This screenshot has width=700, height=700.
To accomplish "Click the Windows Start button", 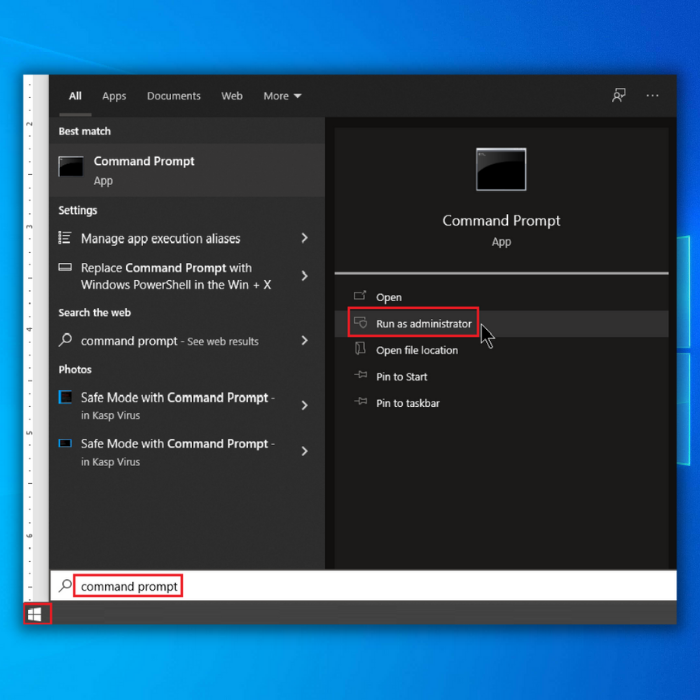I will coord(35,614).
